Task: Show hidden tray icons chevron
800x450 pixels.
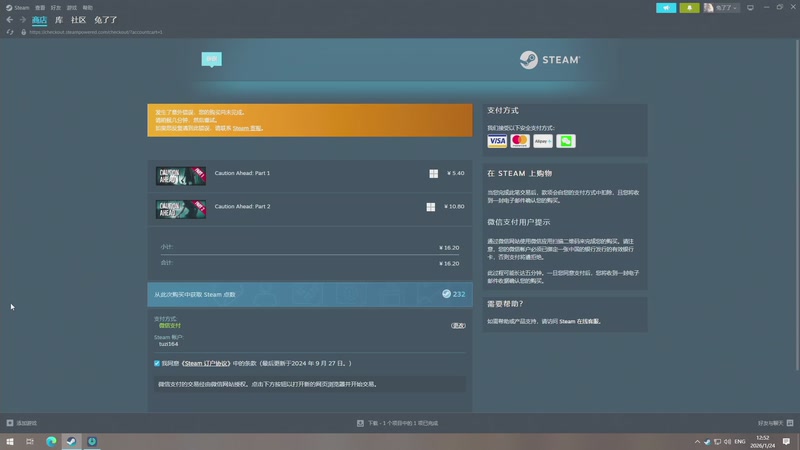Action: point(697,442)
